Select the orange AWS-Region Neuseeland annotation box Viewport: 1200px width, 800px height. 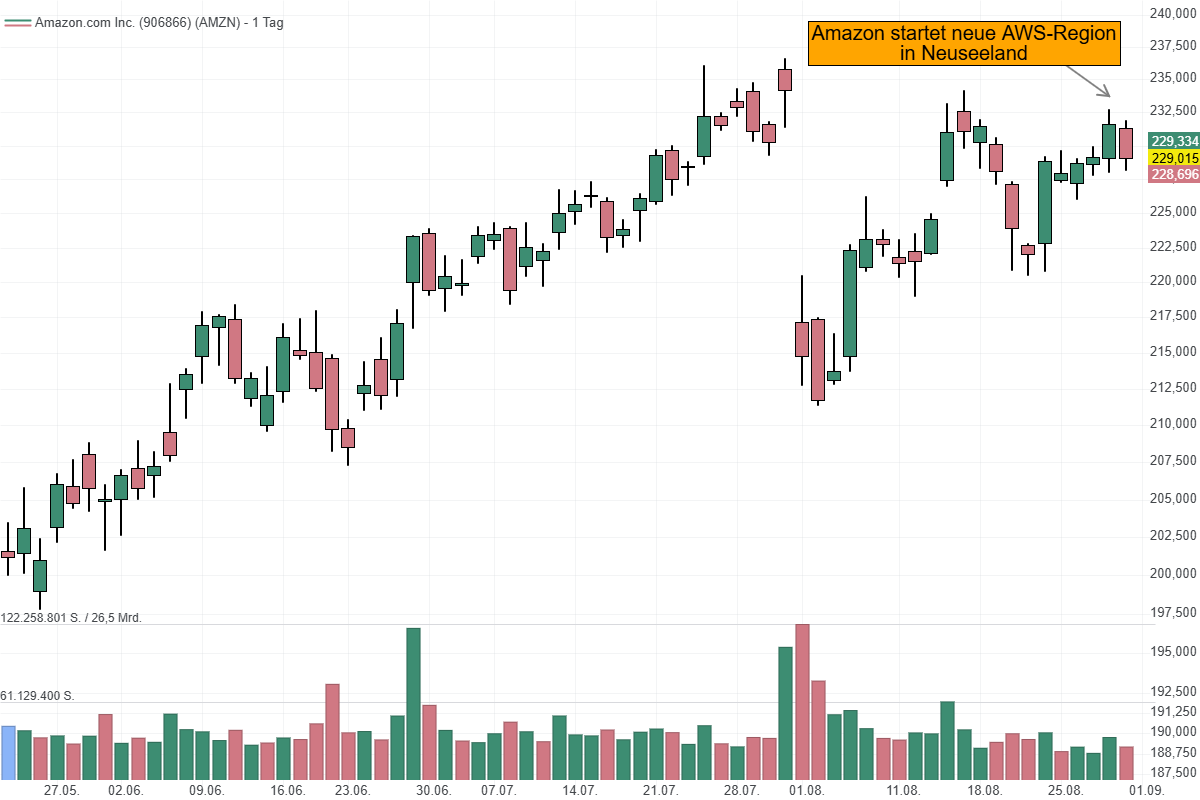tap(964, 43)
